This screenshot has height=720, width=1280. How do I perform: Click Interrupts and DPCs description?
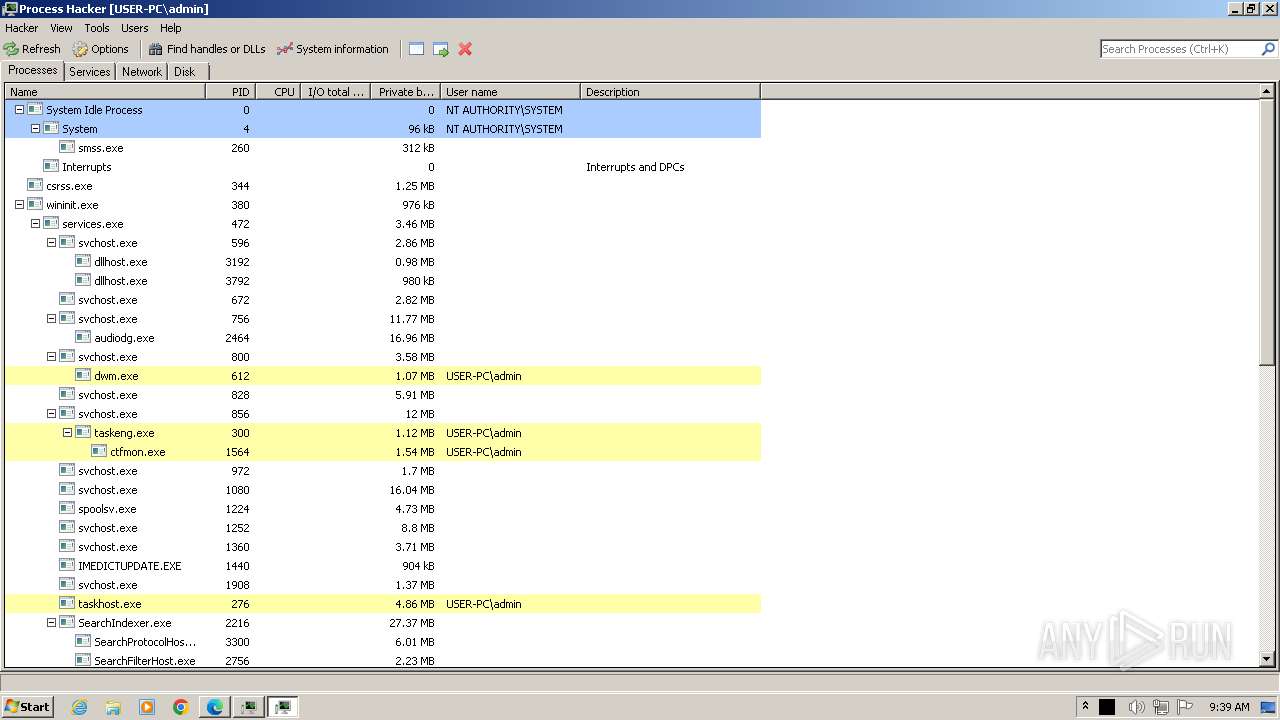click(635, 167)
